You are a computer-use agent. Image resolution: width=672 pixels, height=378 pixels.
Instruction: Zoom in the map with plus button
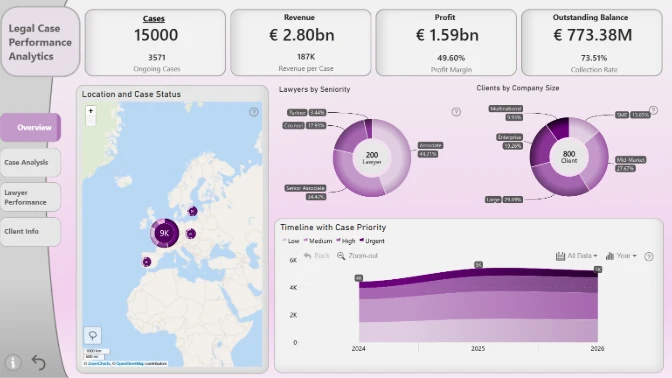pyautogui.click(x=90, y=111)
